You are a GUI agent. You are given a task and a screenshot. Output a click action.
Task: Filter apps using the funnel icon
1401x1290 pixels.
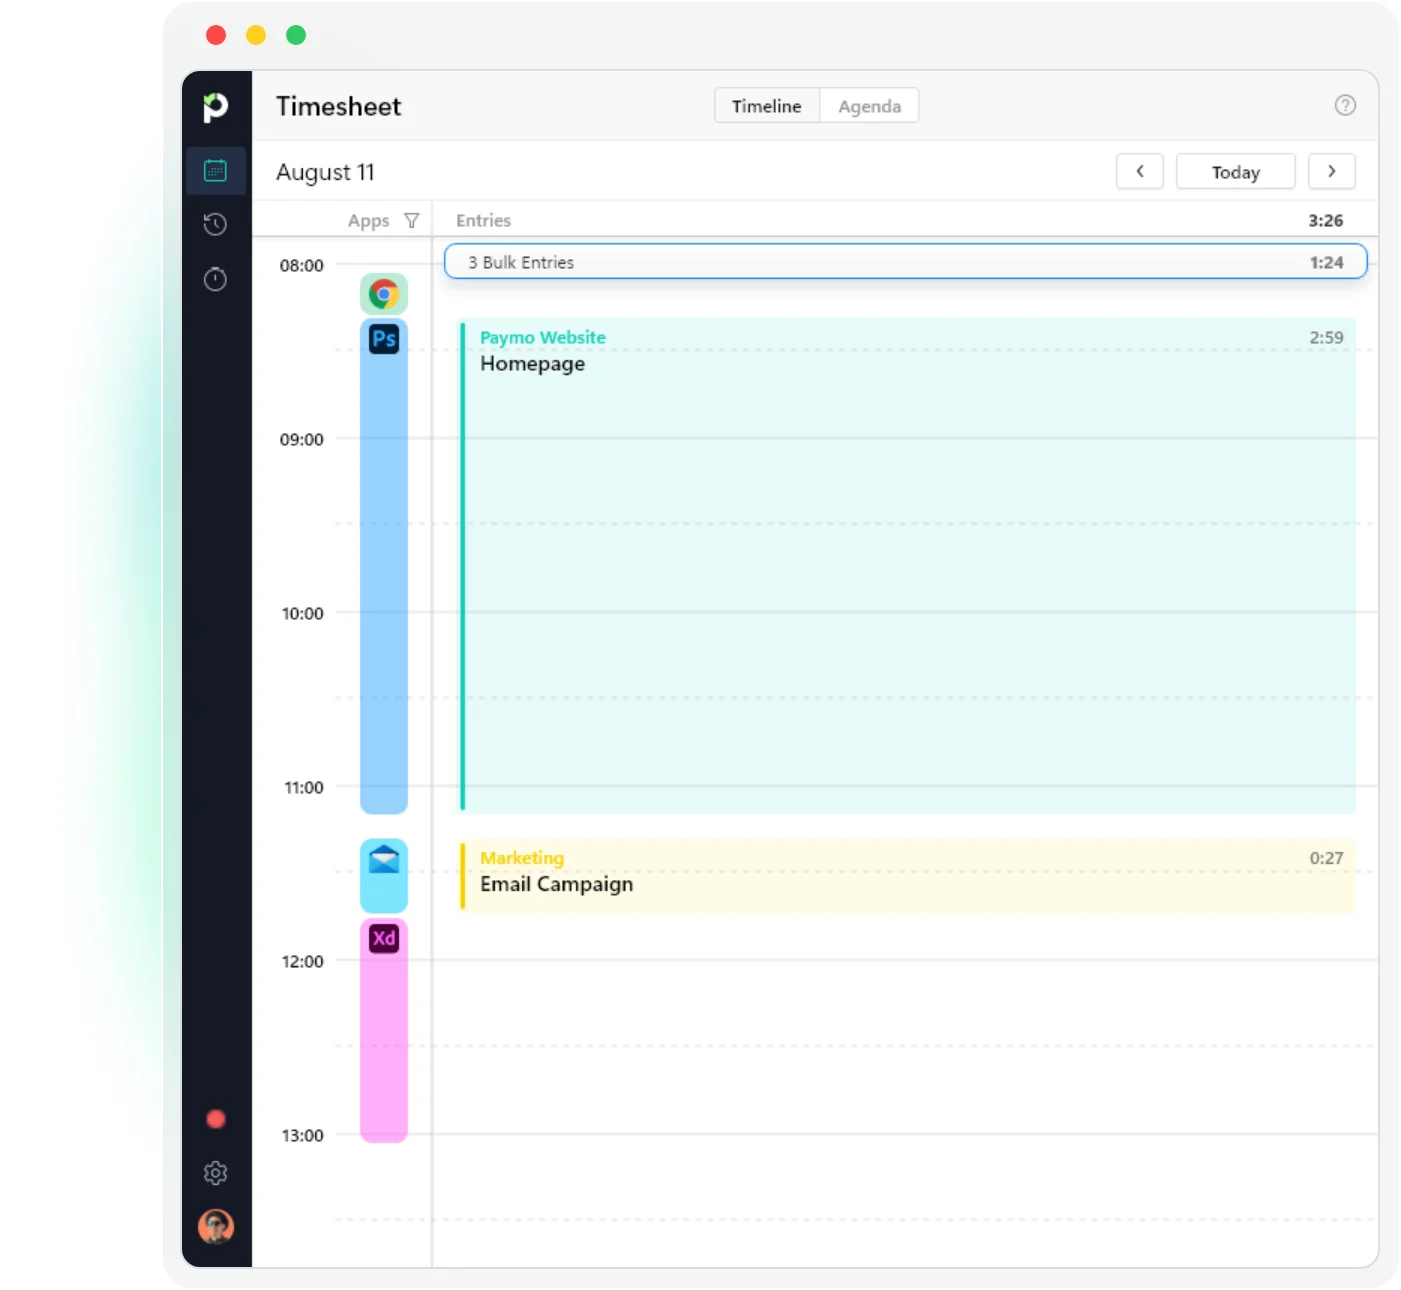coord(411,221)
